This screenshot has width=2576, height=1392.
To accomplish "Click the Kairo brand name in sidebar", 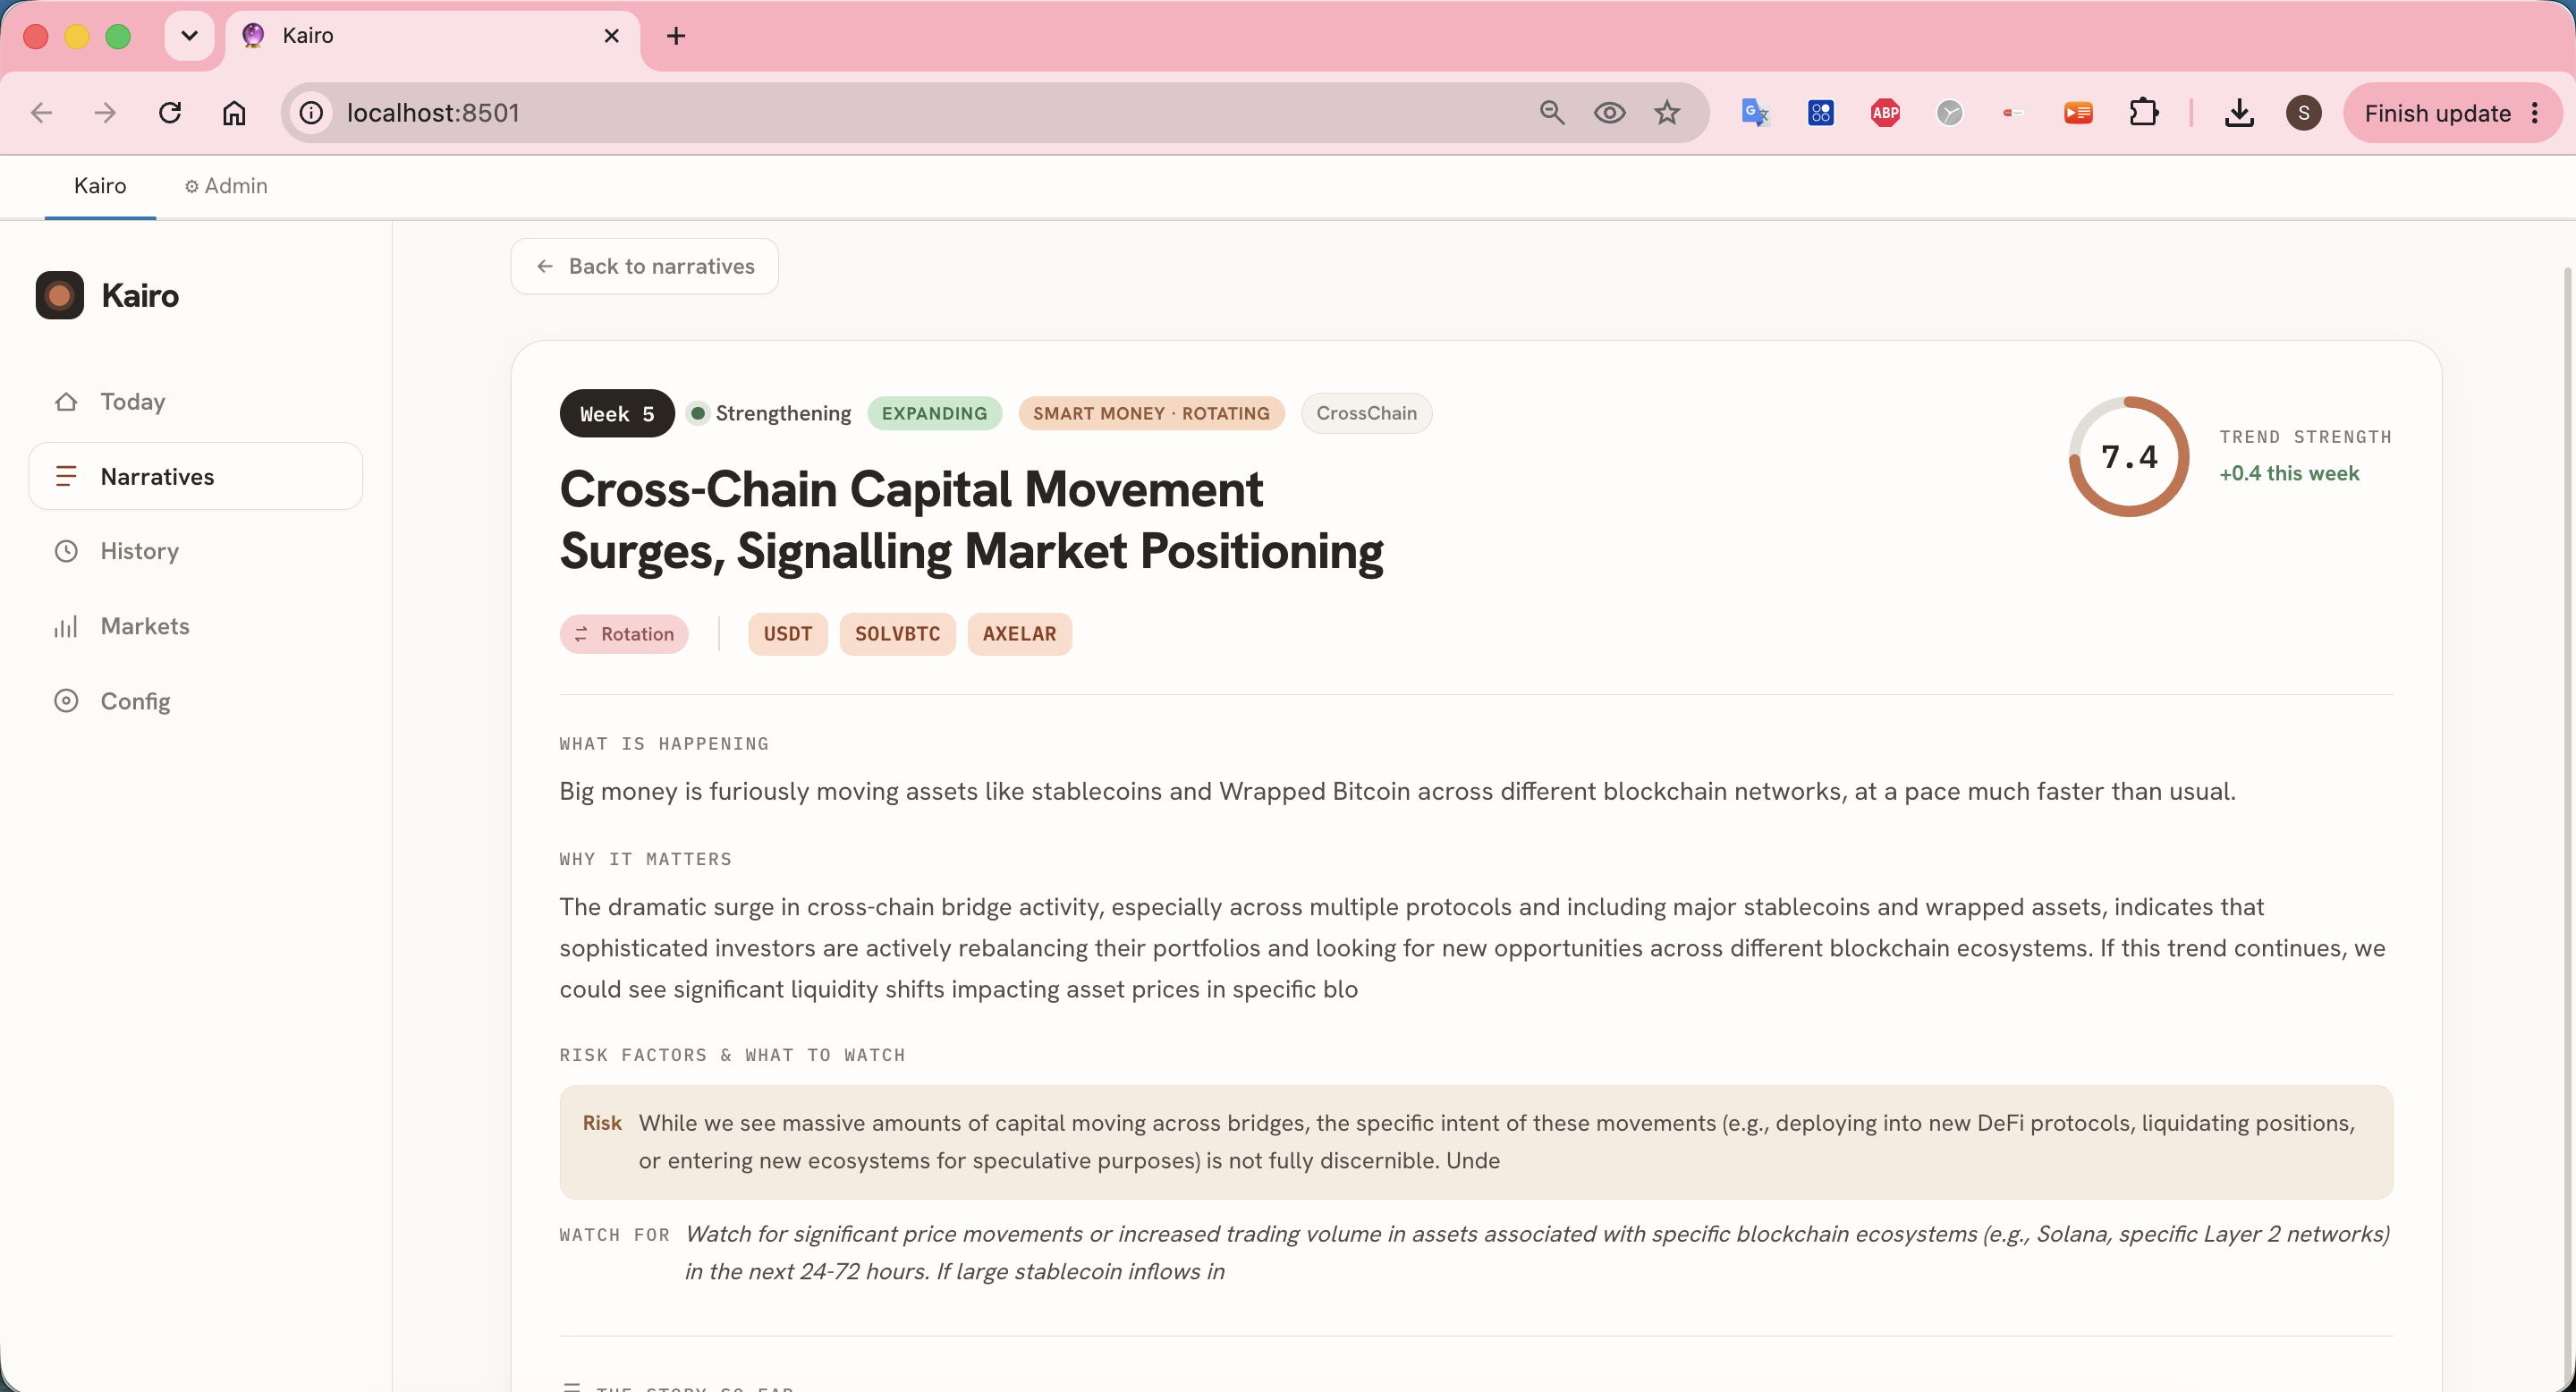I will (x=140, y=295).
